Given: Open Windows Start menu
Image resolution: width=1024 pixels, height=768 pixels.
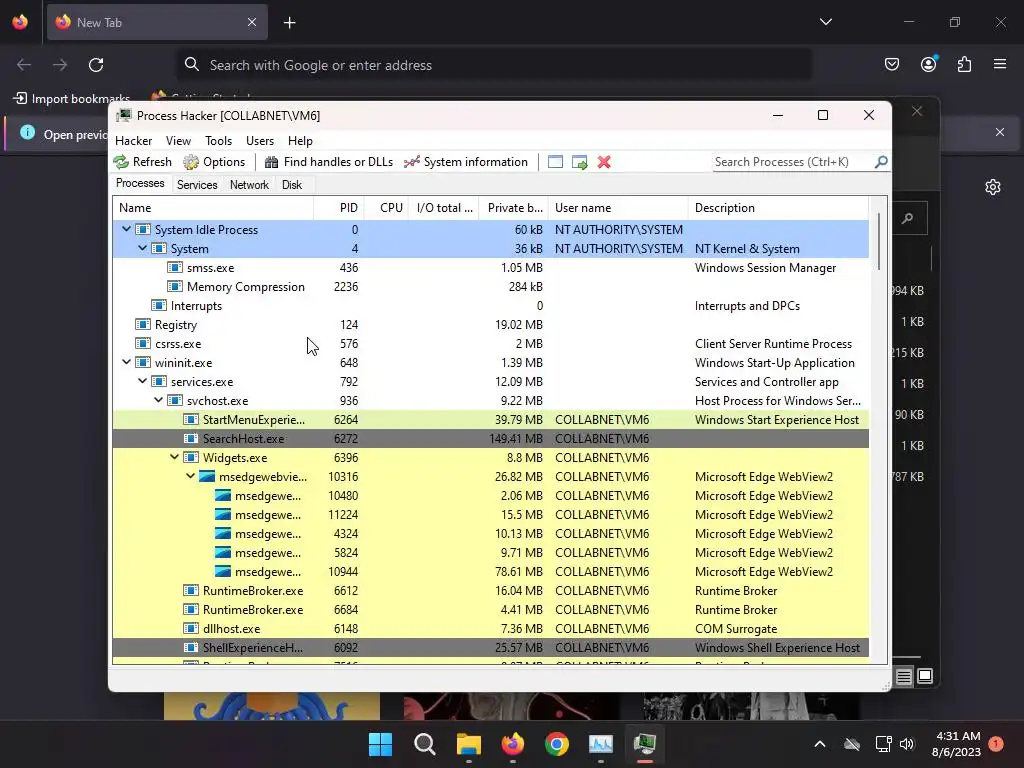Looking at the screenshot, I should 380,744.
